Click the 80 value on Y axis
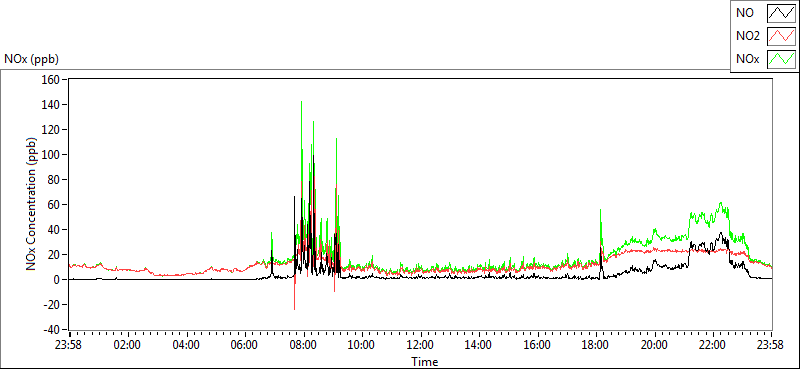Viewport: 800px width, 369px height. click(x=55, y=180)
